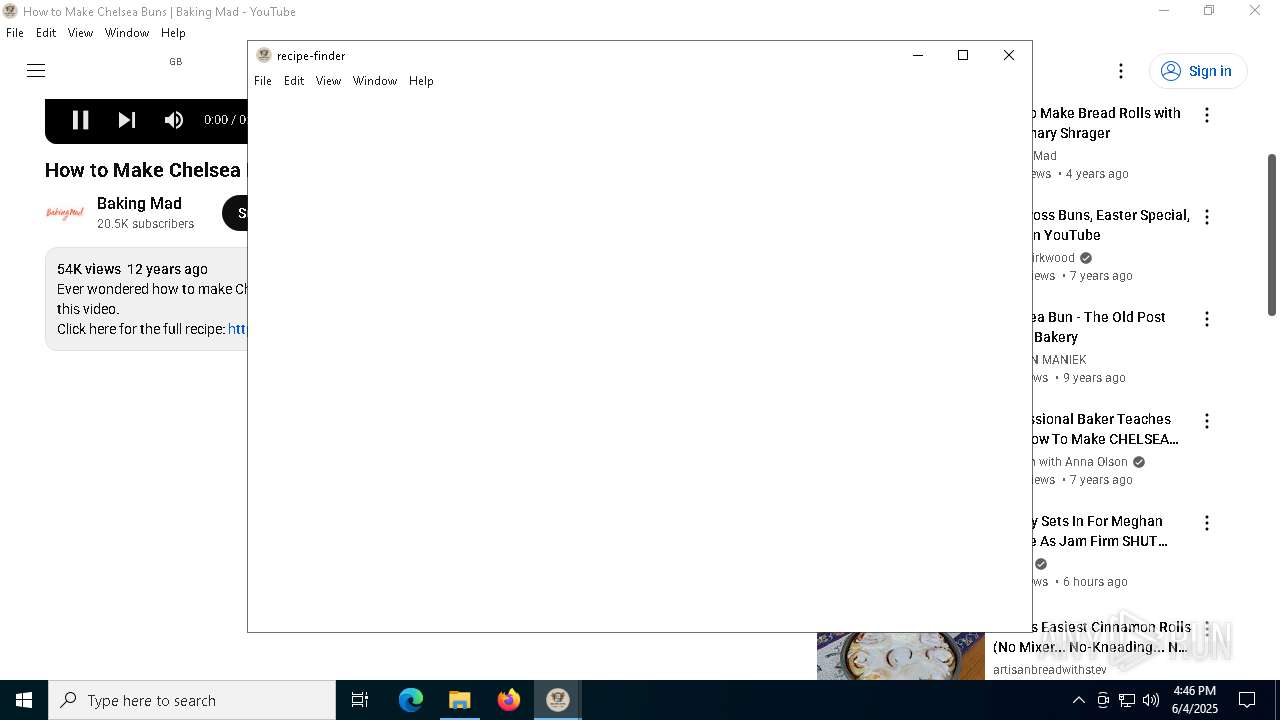Viewport: 1280px width, 720px height.
Task: Skip to next video
Action: click(x=127, y=120)
